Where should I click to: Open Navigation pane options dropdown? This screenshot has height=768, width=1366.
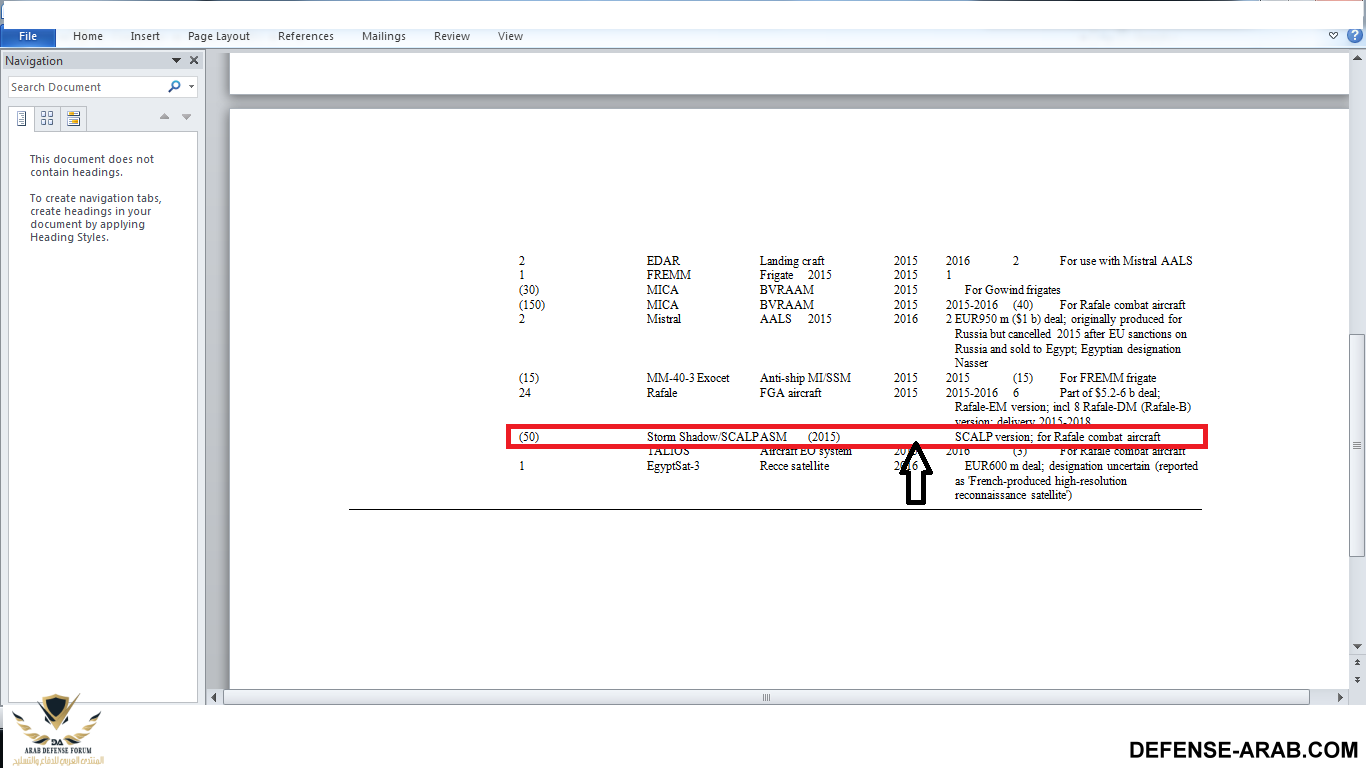click(x=177, y=61)
